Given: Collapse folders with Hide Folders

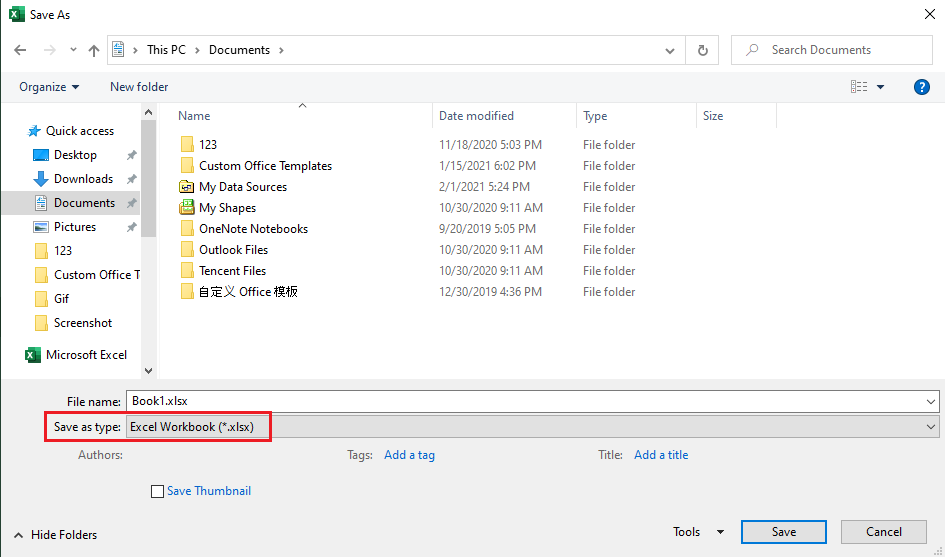Looking at the screenshot, I should [x=55, y=535].
